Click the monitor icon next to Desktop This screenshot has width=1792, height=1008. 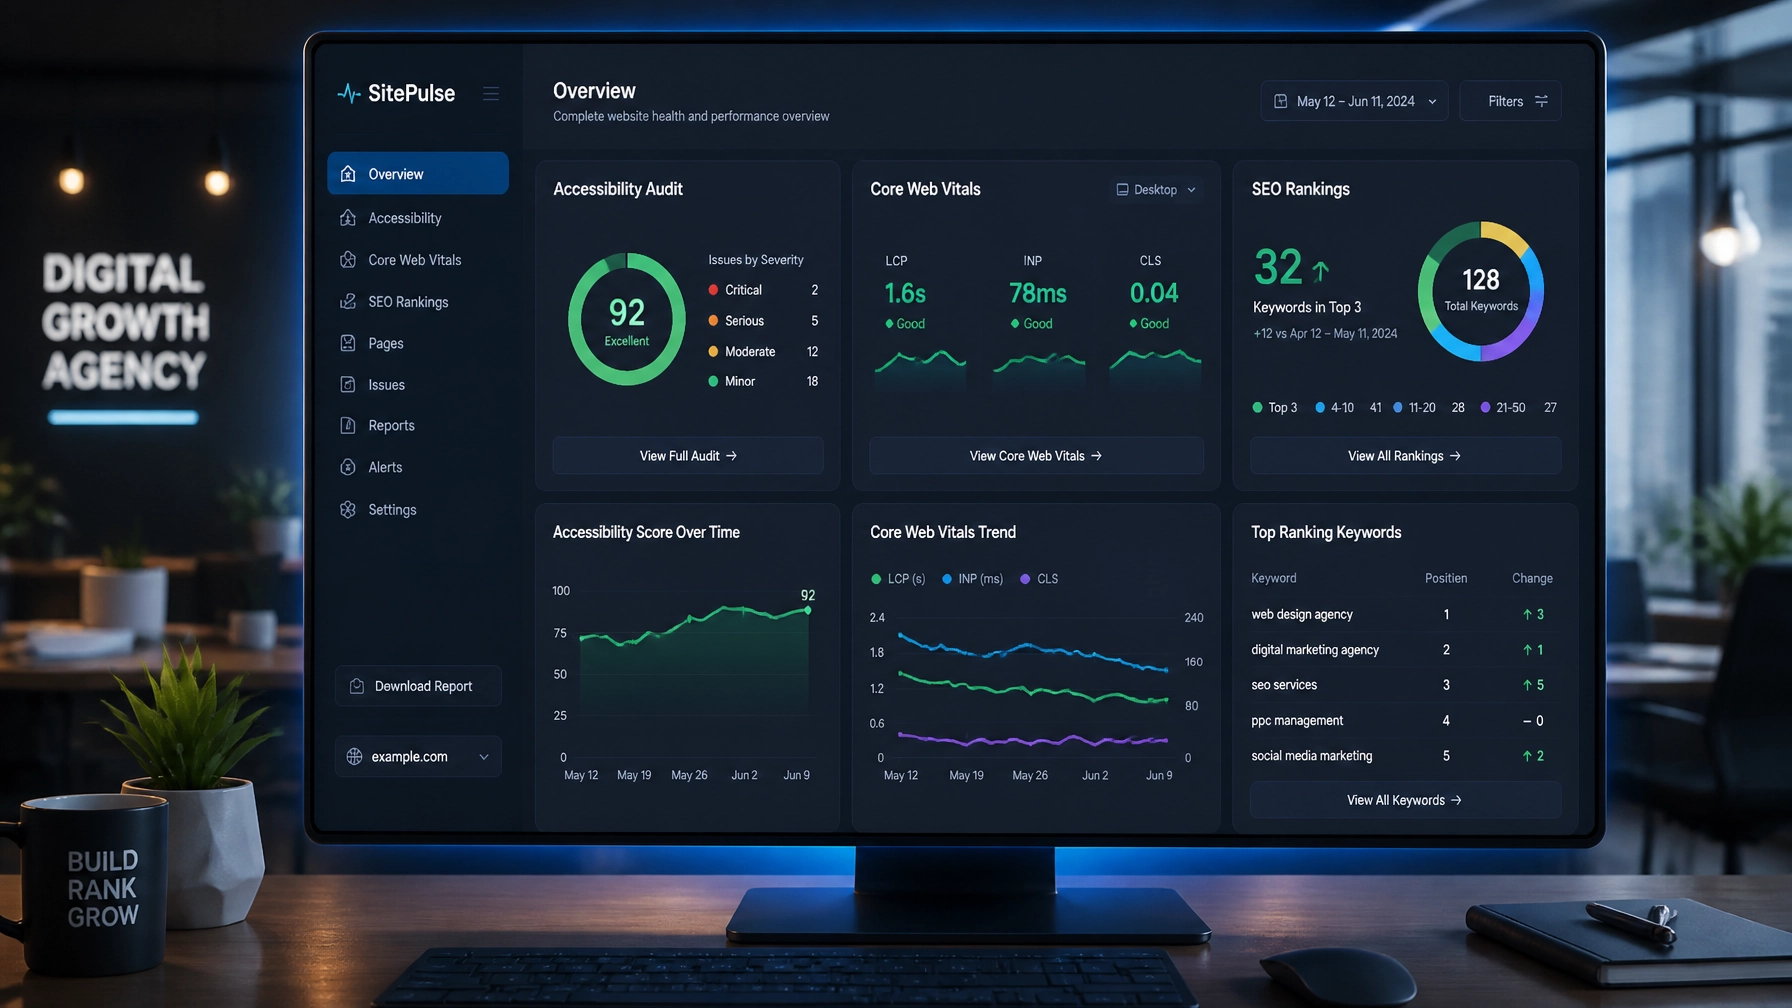coord(1122,190)
